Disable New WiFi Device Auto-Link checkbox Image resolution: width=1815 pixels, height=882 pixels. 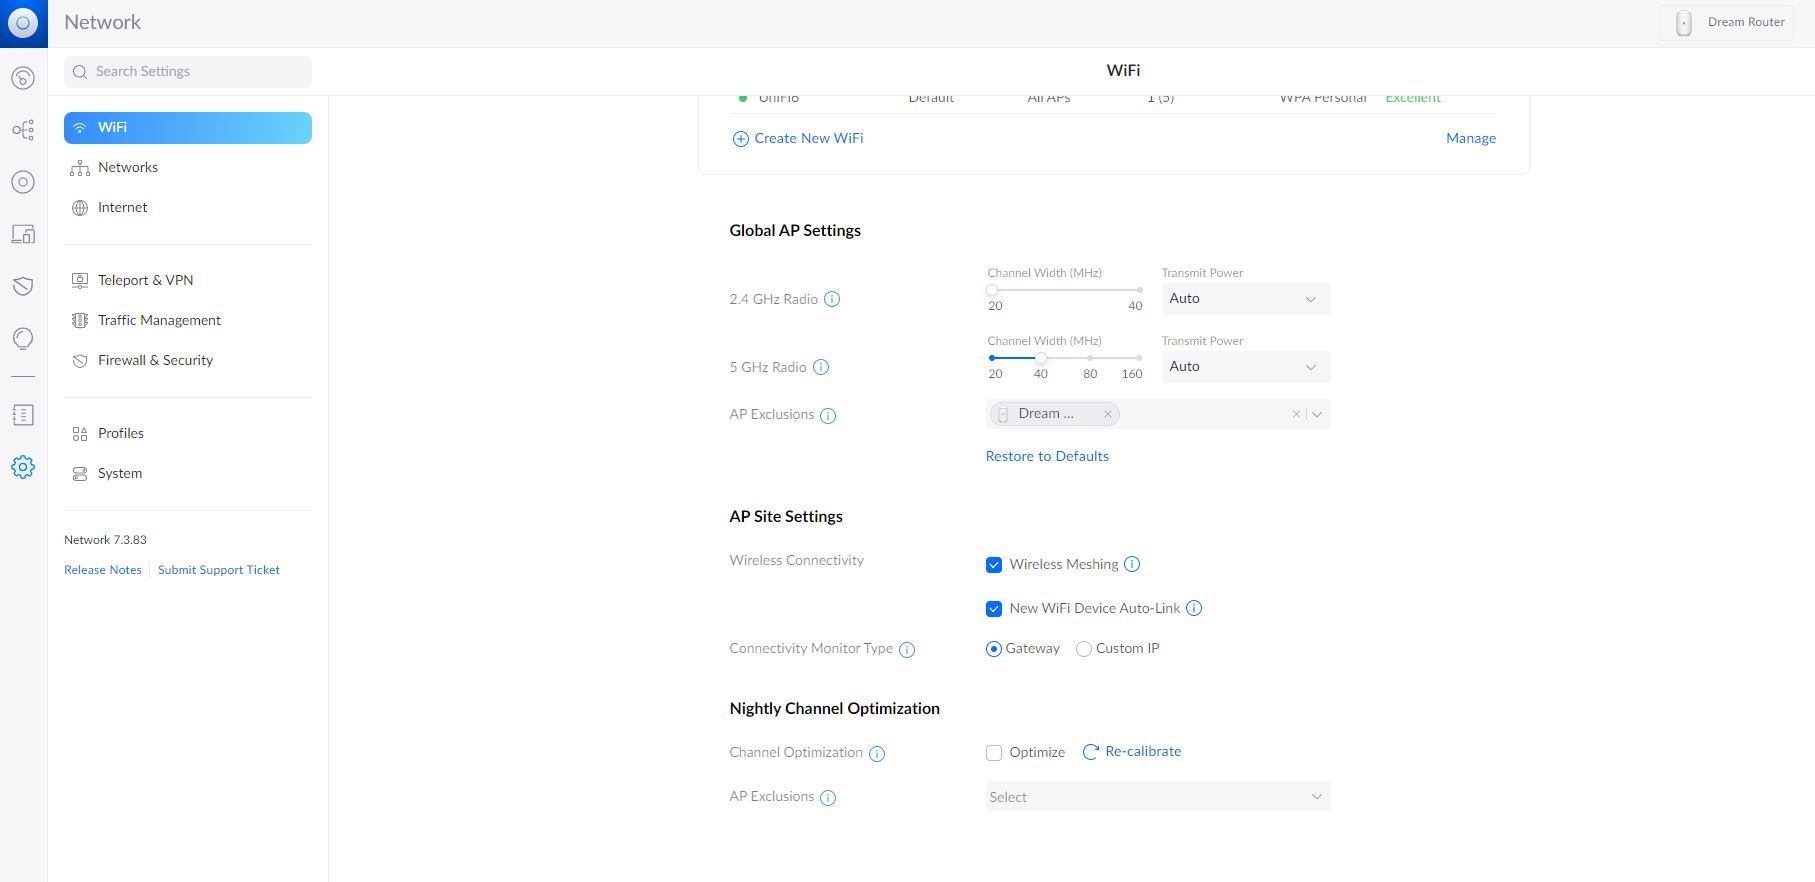[994, 609]
